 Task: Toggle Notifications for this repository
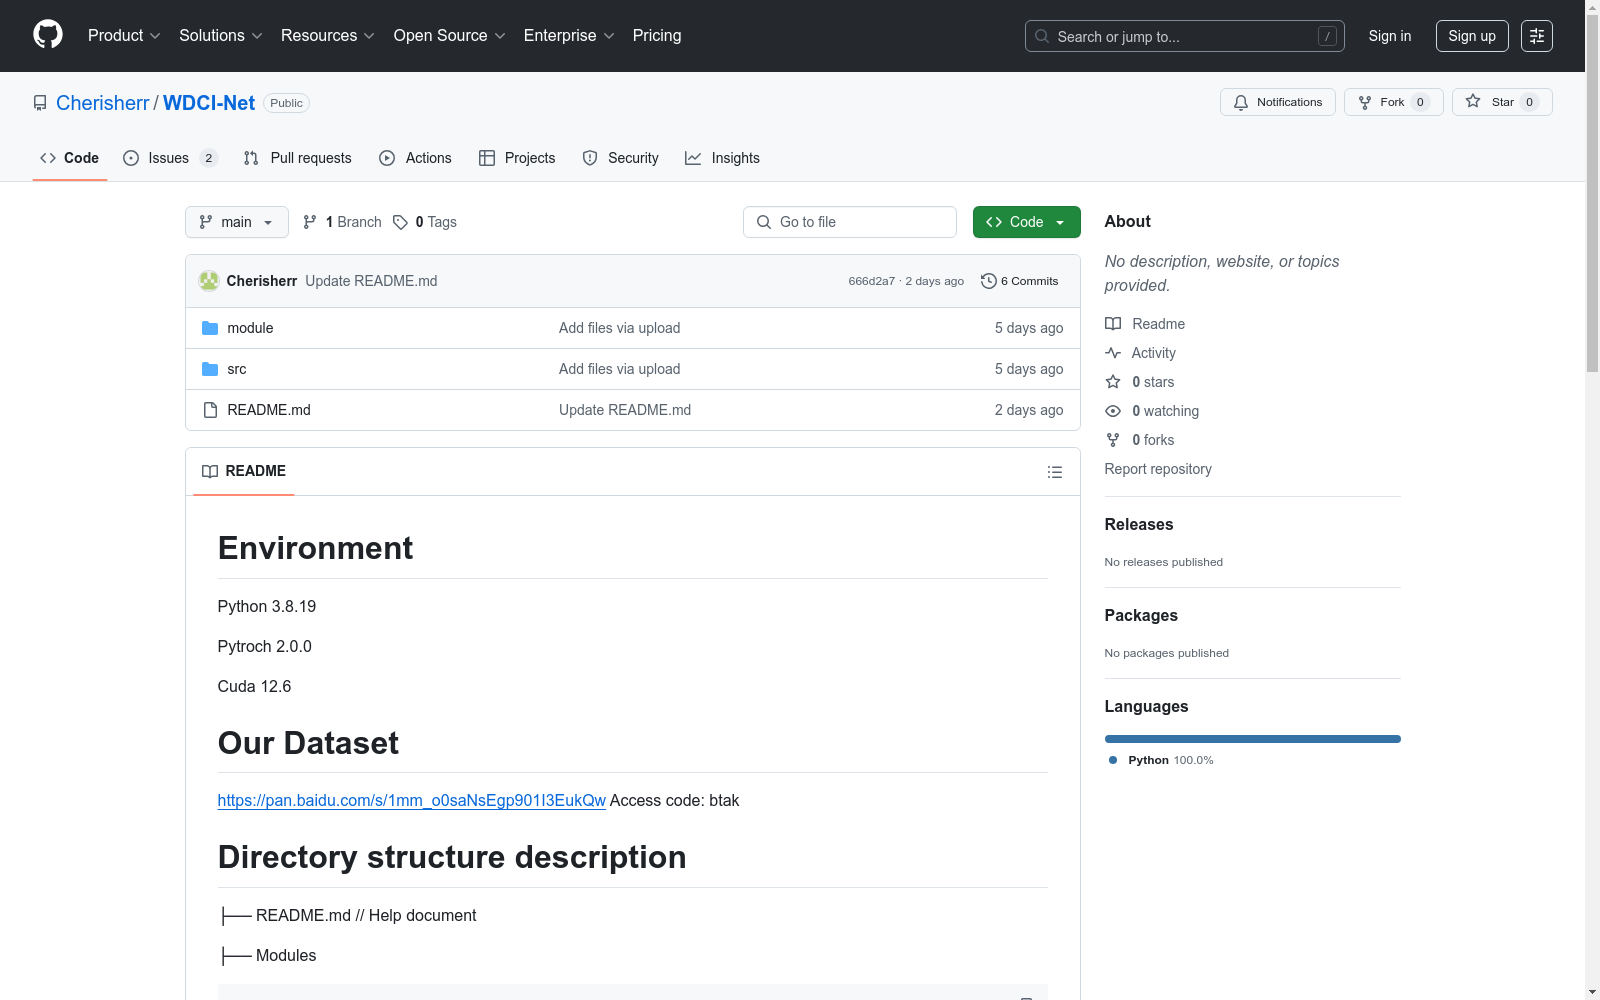pos(1277,102)
